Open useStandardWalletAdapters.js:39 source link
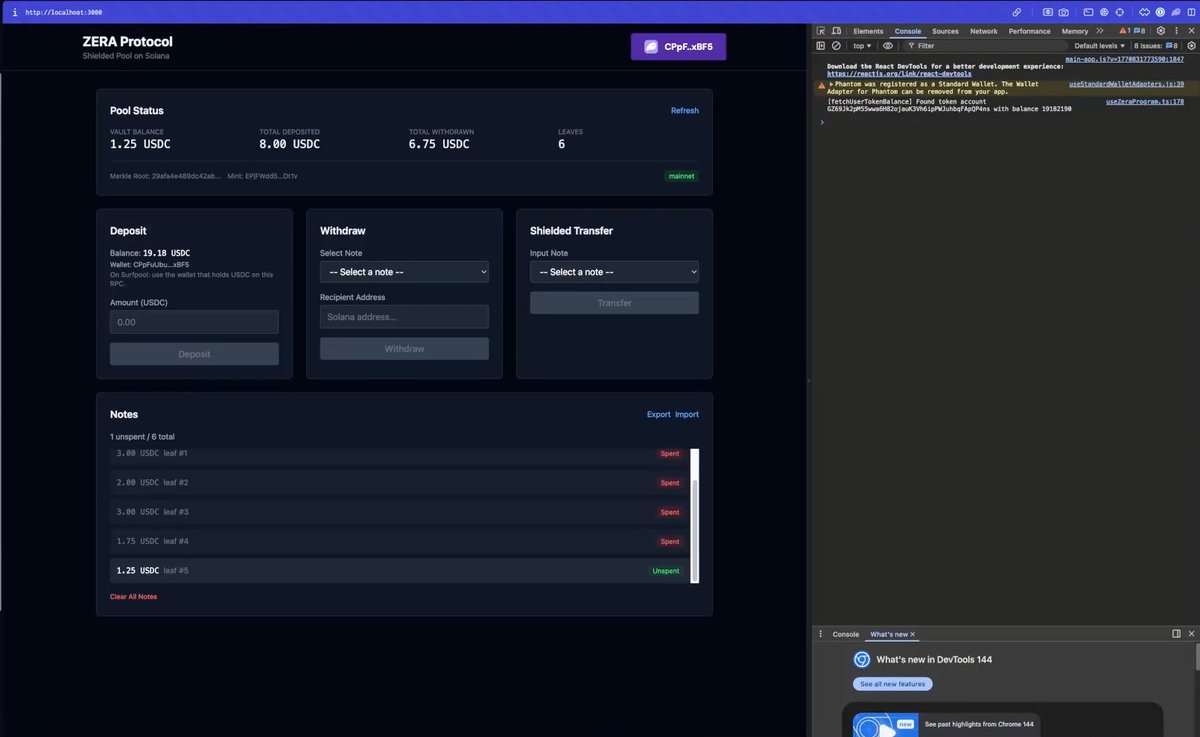This screenshot has width=1200, height=737. [1126, 85]
